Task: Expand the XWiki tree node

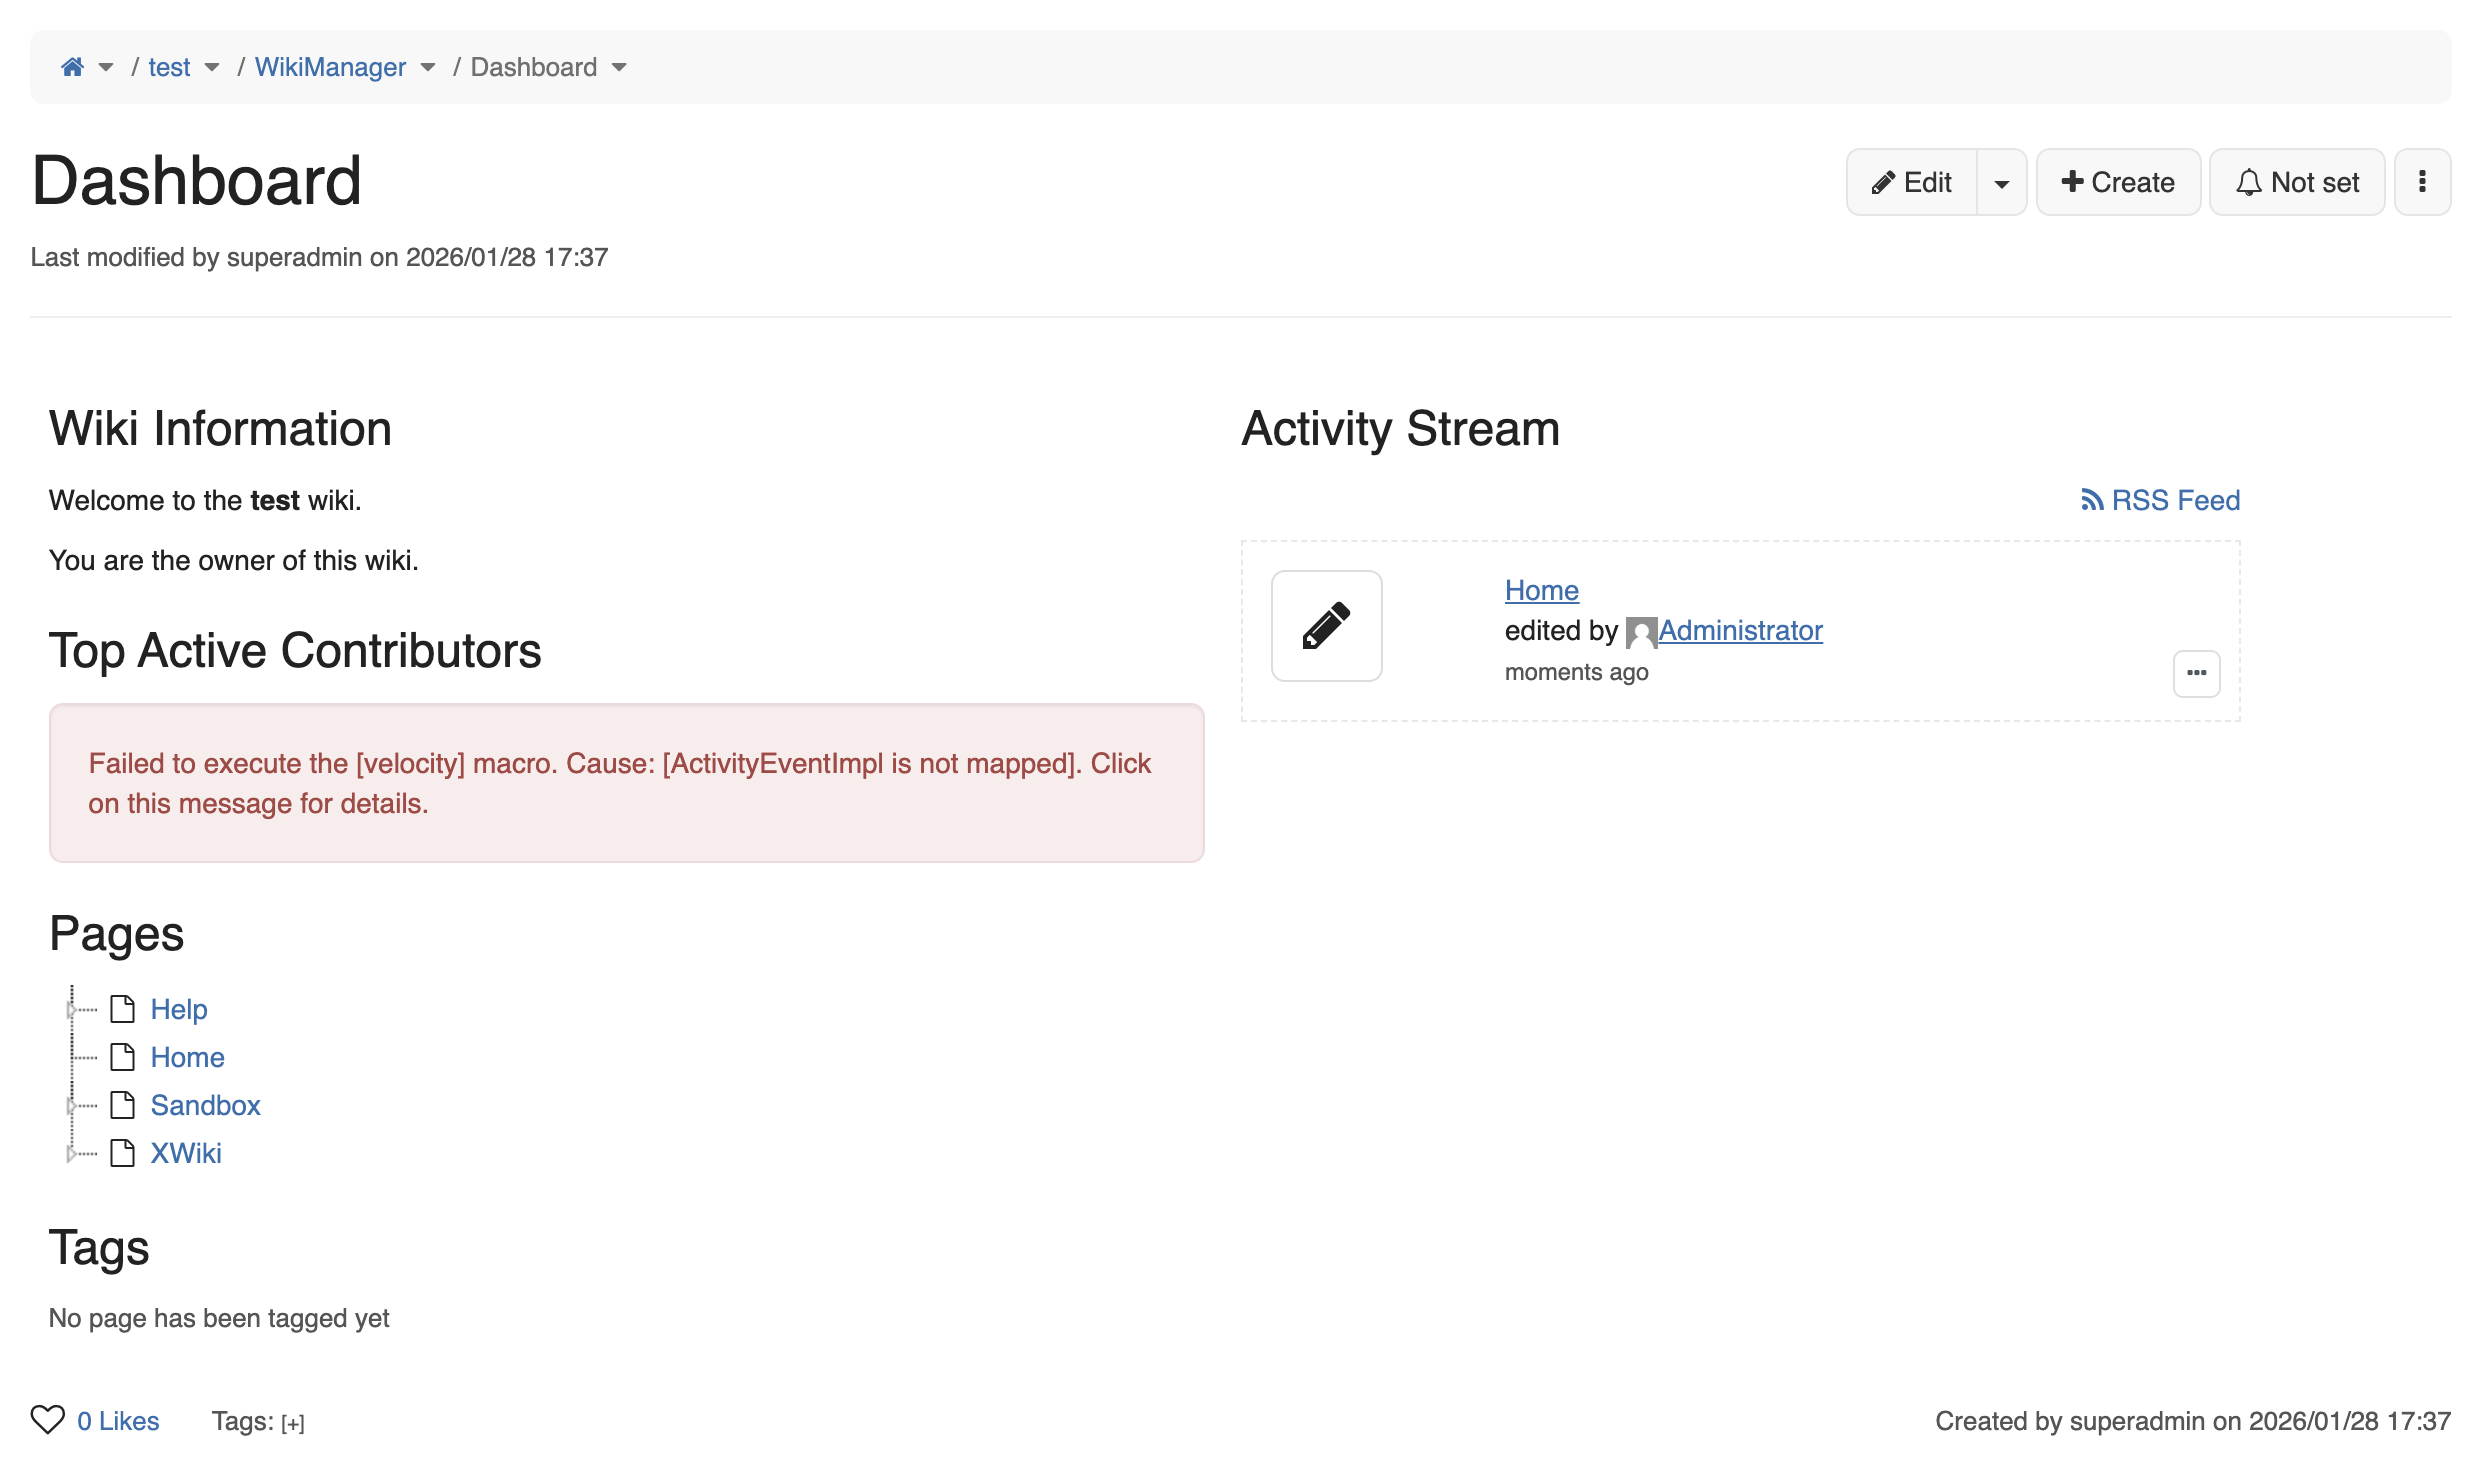Action: (x=71, y=1154)
